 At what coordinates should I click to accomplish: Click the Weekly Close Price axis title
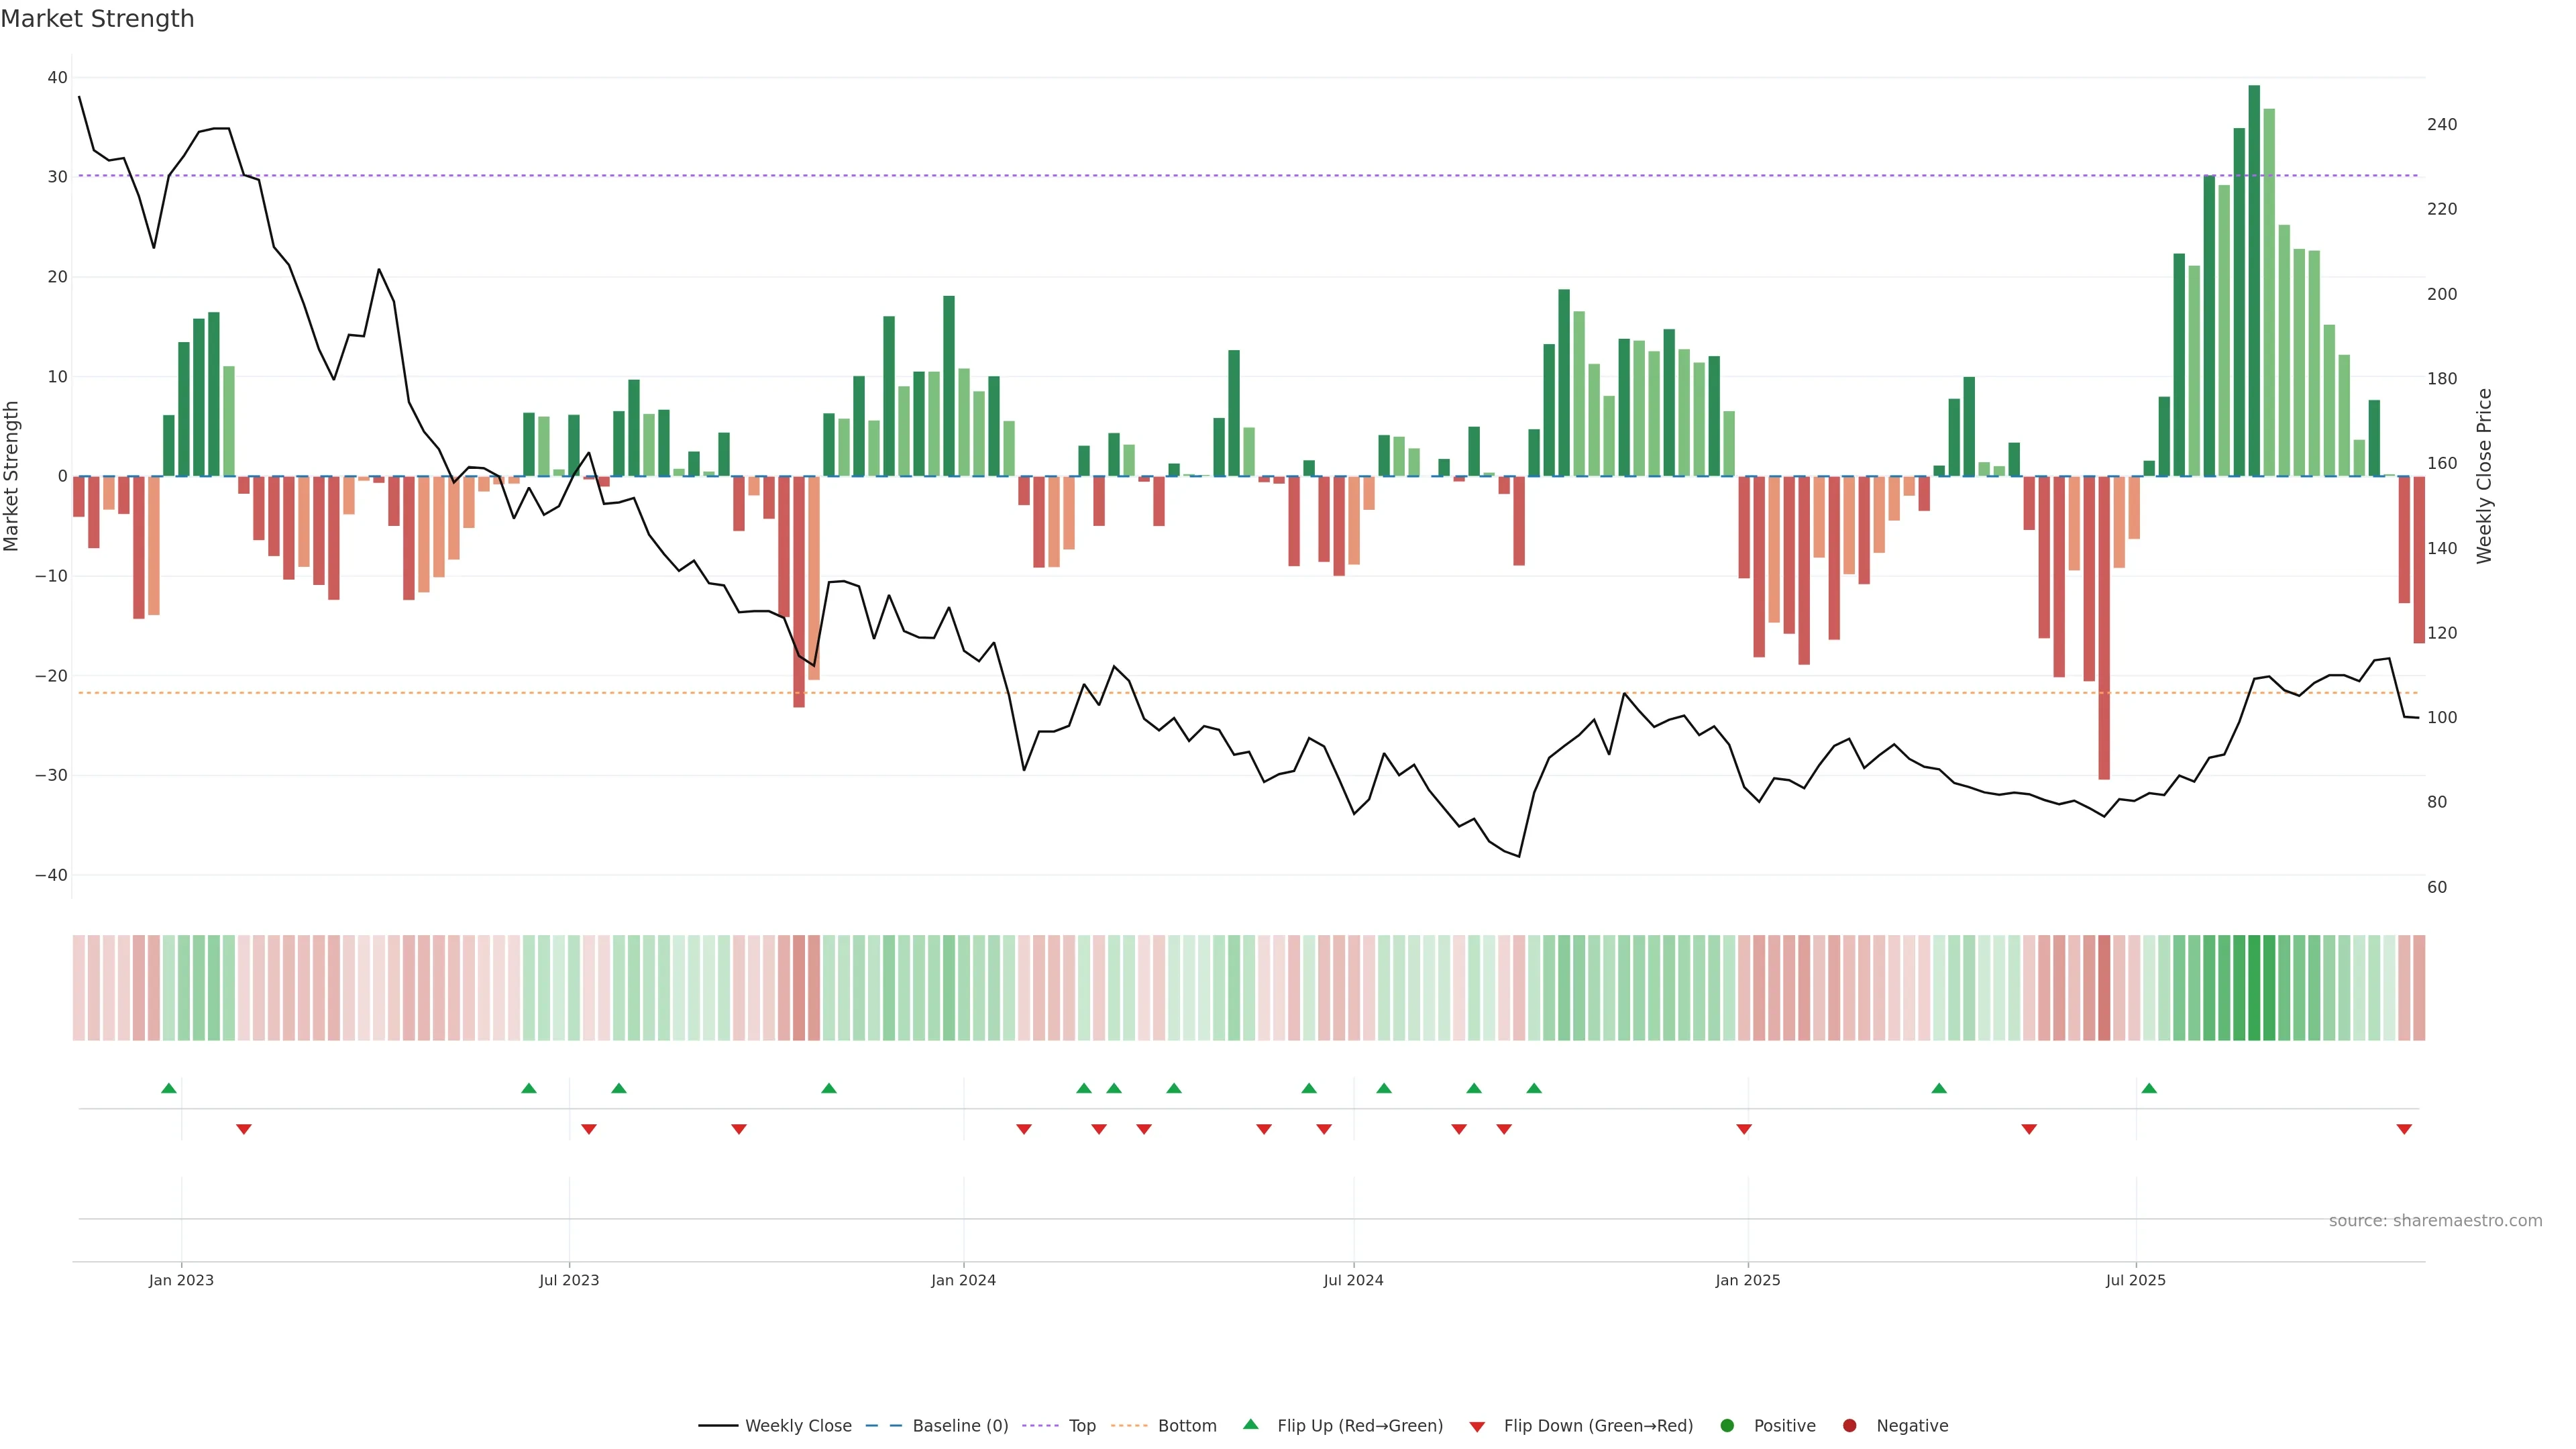click(2484, 476)
